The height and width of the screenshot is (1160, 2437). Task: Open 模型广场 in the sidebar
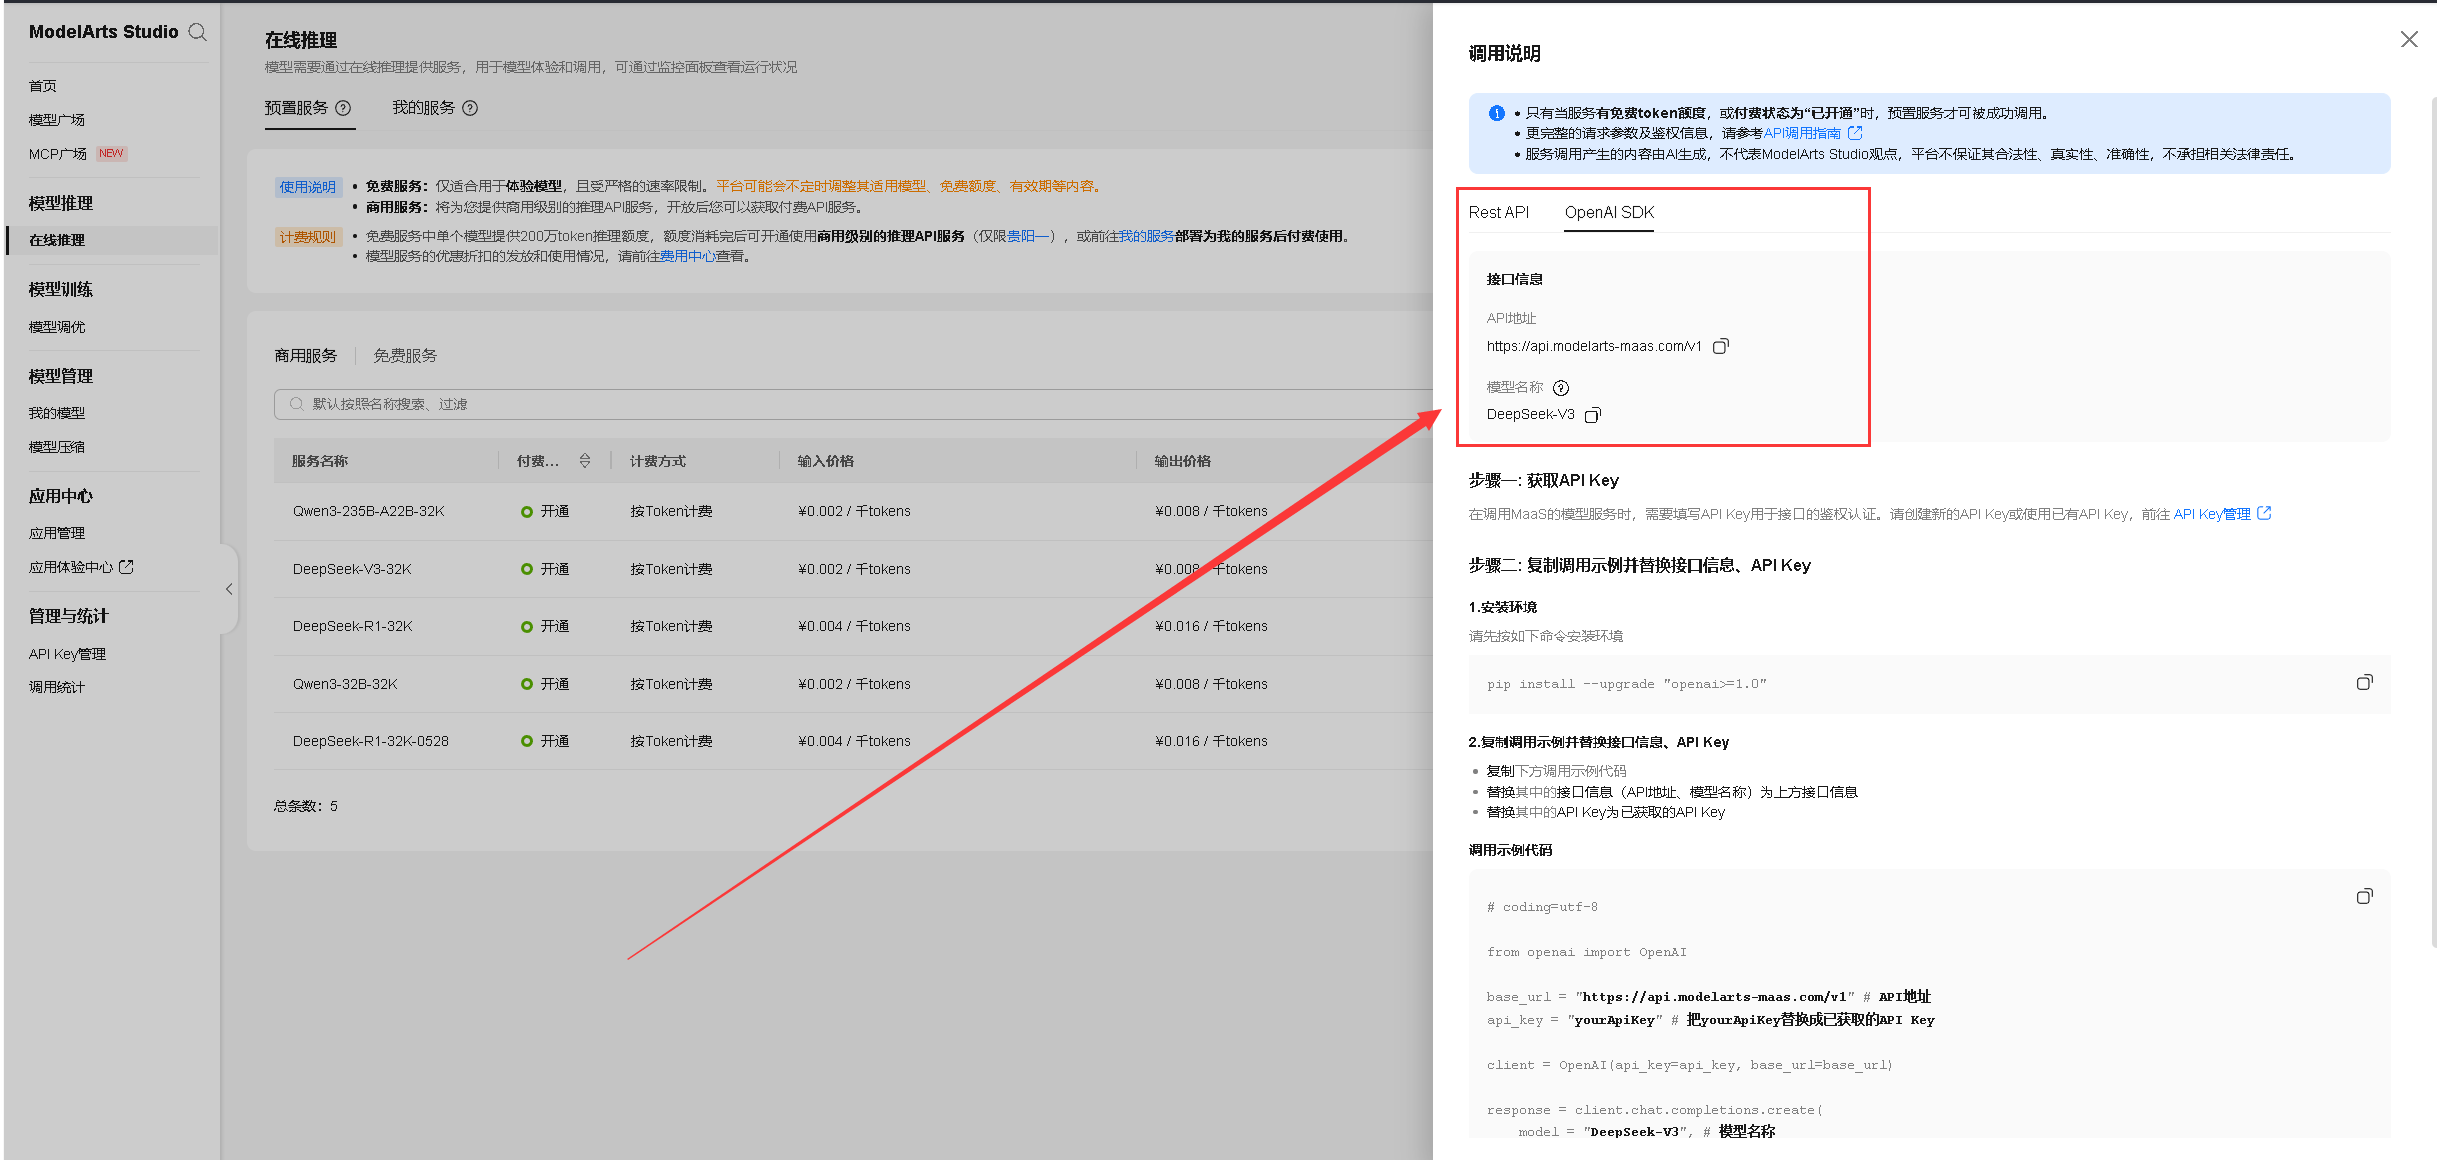(x=57, y=120)
